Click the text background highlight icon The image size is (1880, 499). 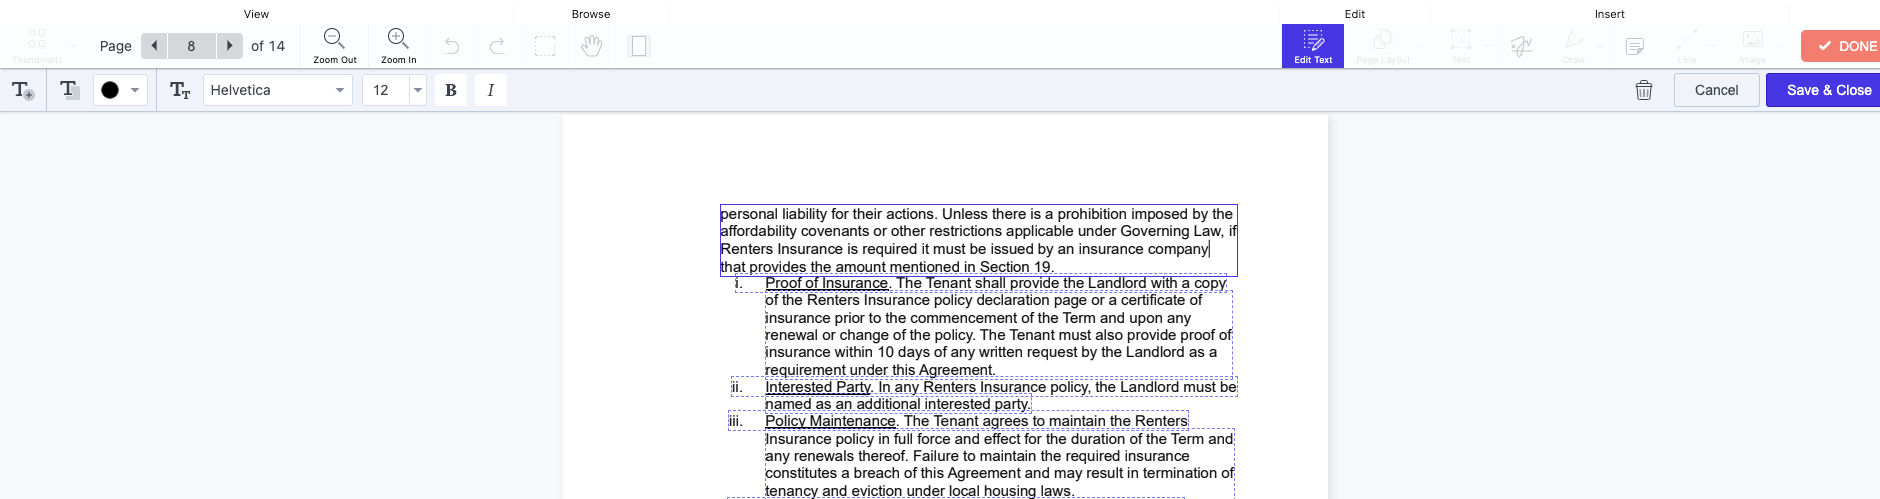click(x=69, y=90)
